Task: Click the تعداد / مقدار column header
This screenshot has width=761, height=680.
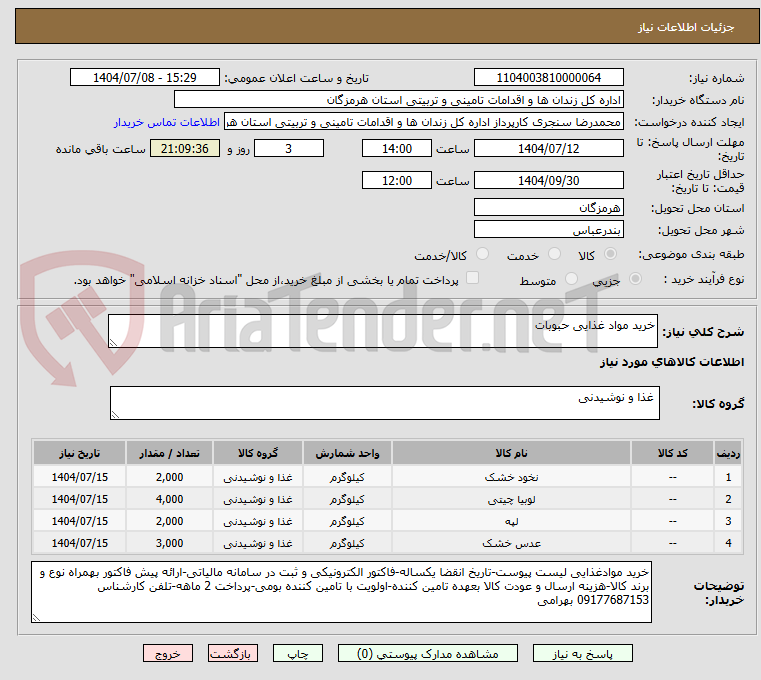Action: (x=169, y=453)
